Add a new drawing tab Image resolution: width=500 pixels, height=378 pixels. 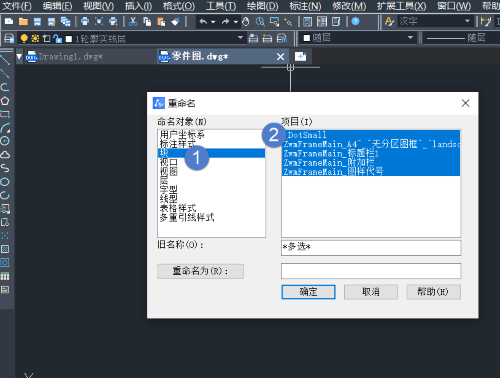coord(300,56)
